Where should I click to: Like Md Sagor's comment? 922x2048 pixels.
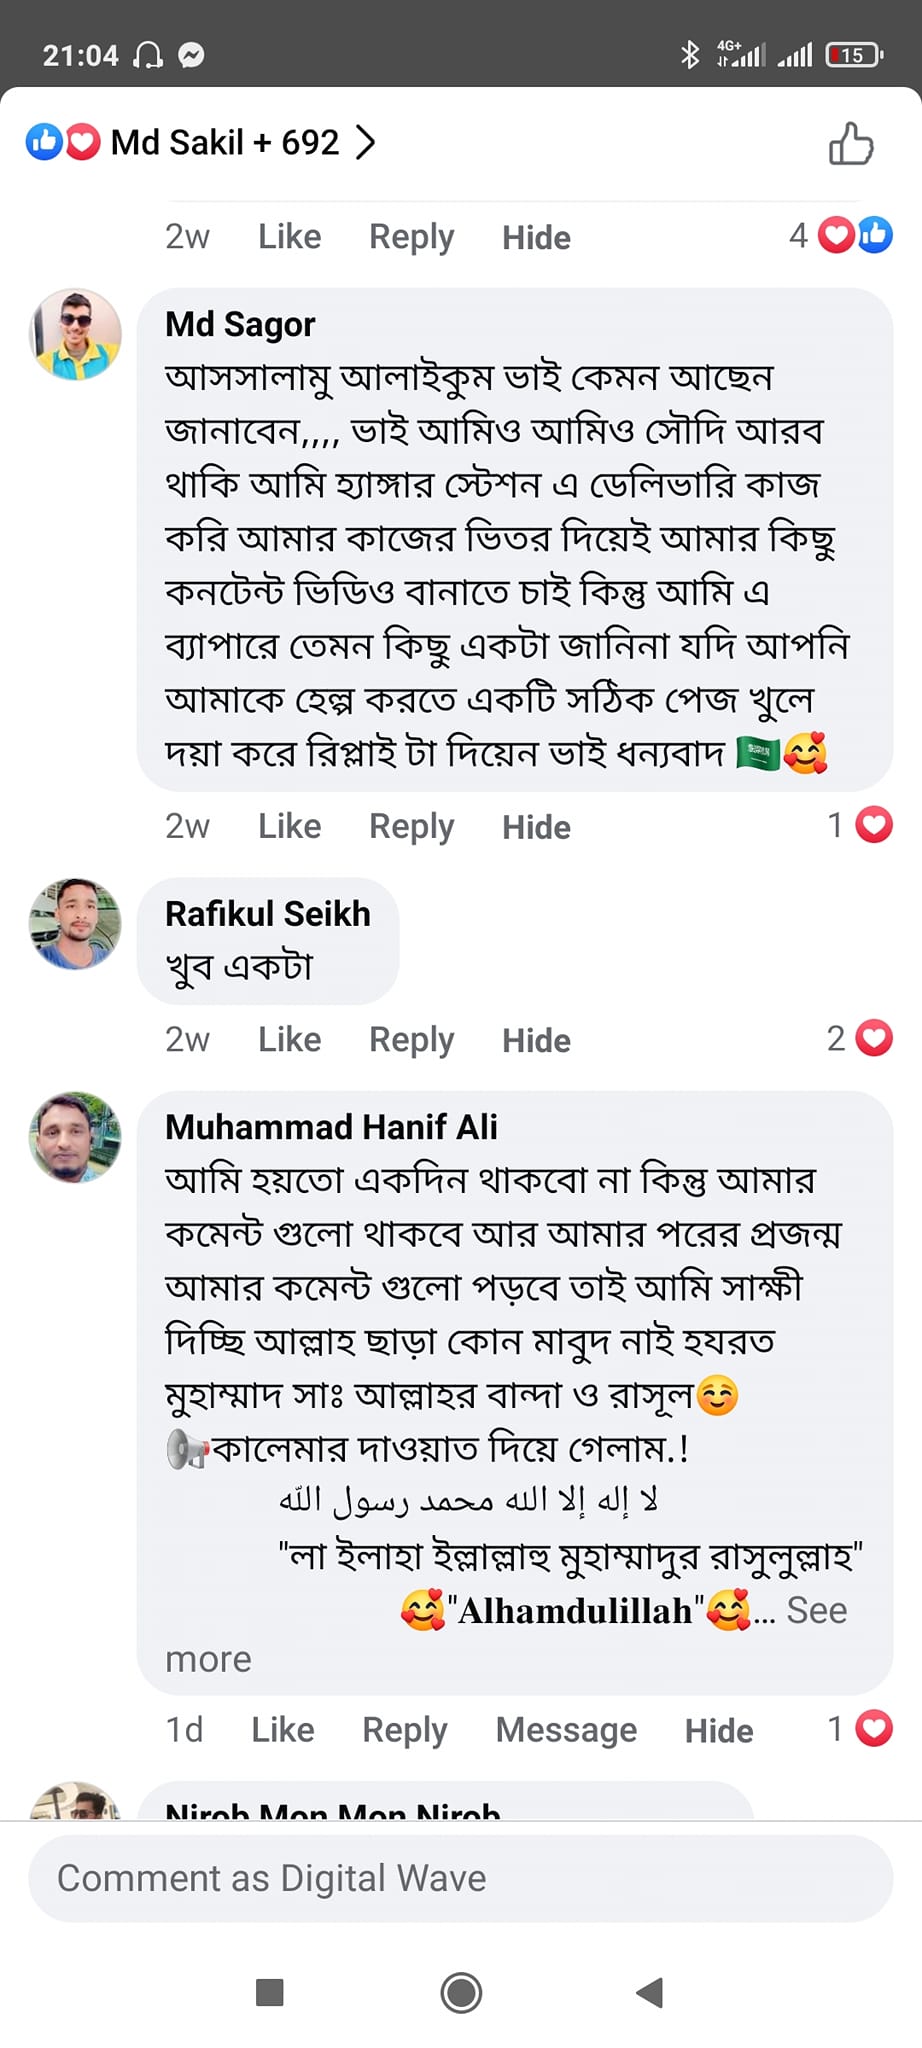tap(289, 826)
